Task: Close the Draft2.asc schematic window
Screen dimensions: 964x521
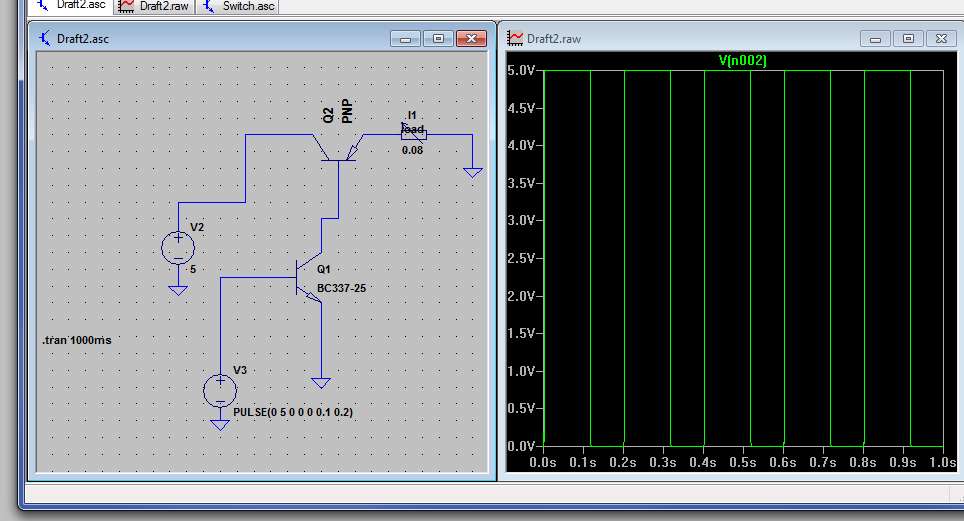Action: coord(472,39)
